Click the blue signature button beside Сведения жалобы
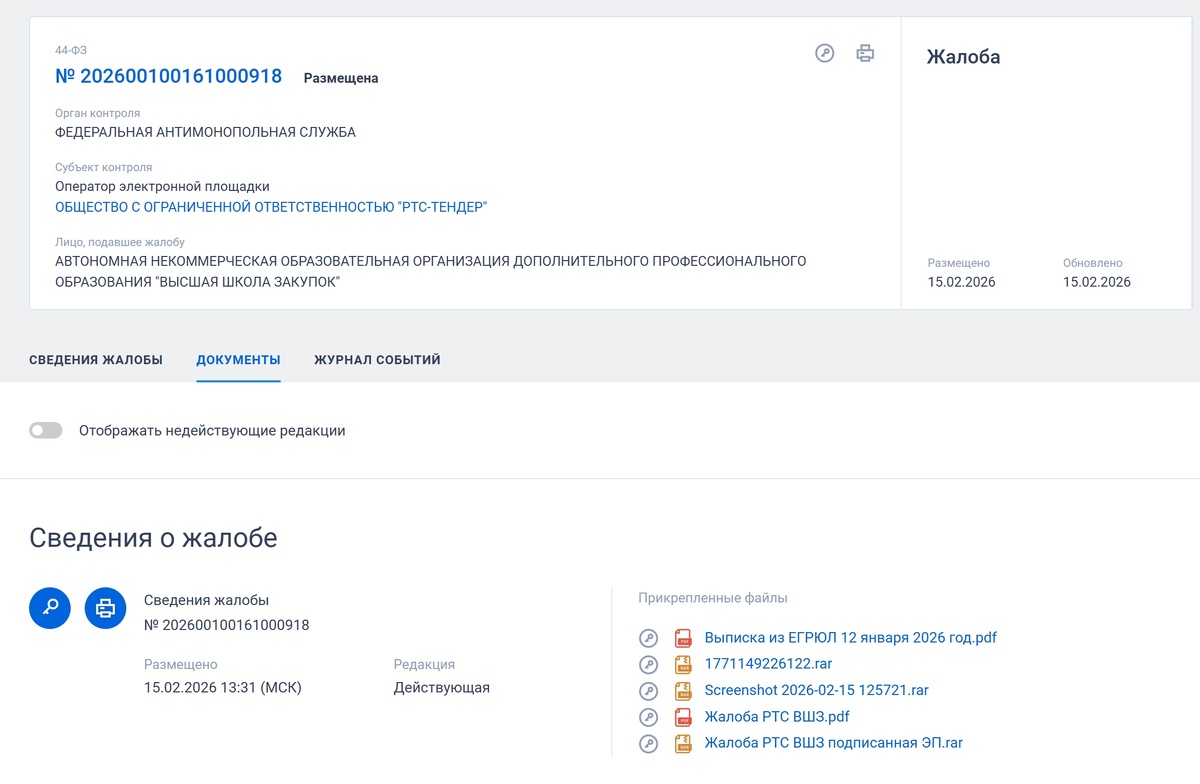 pyautogui.click(x=50, y=608)
